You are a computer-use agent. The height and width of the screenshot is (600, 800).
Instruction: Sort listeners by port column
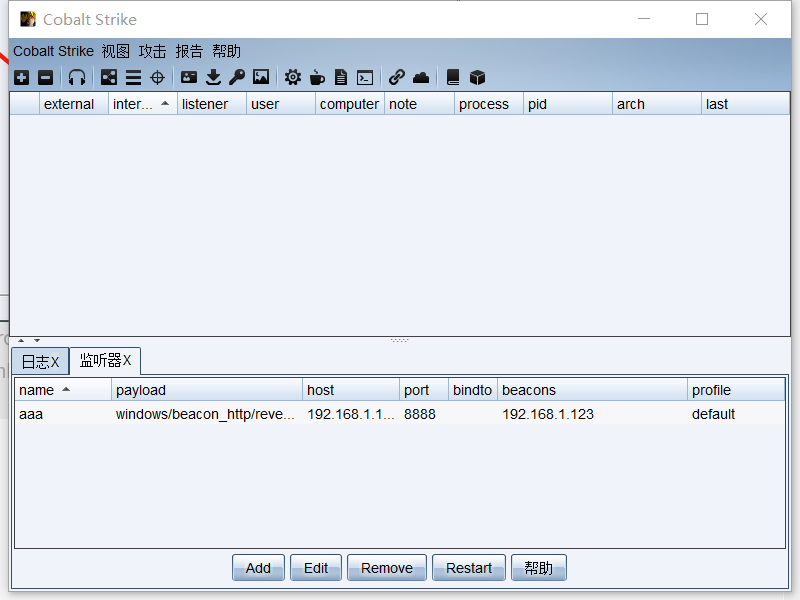[423, 390]
